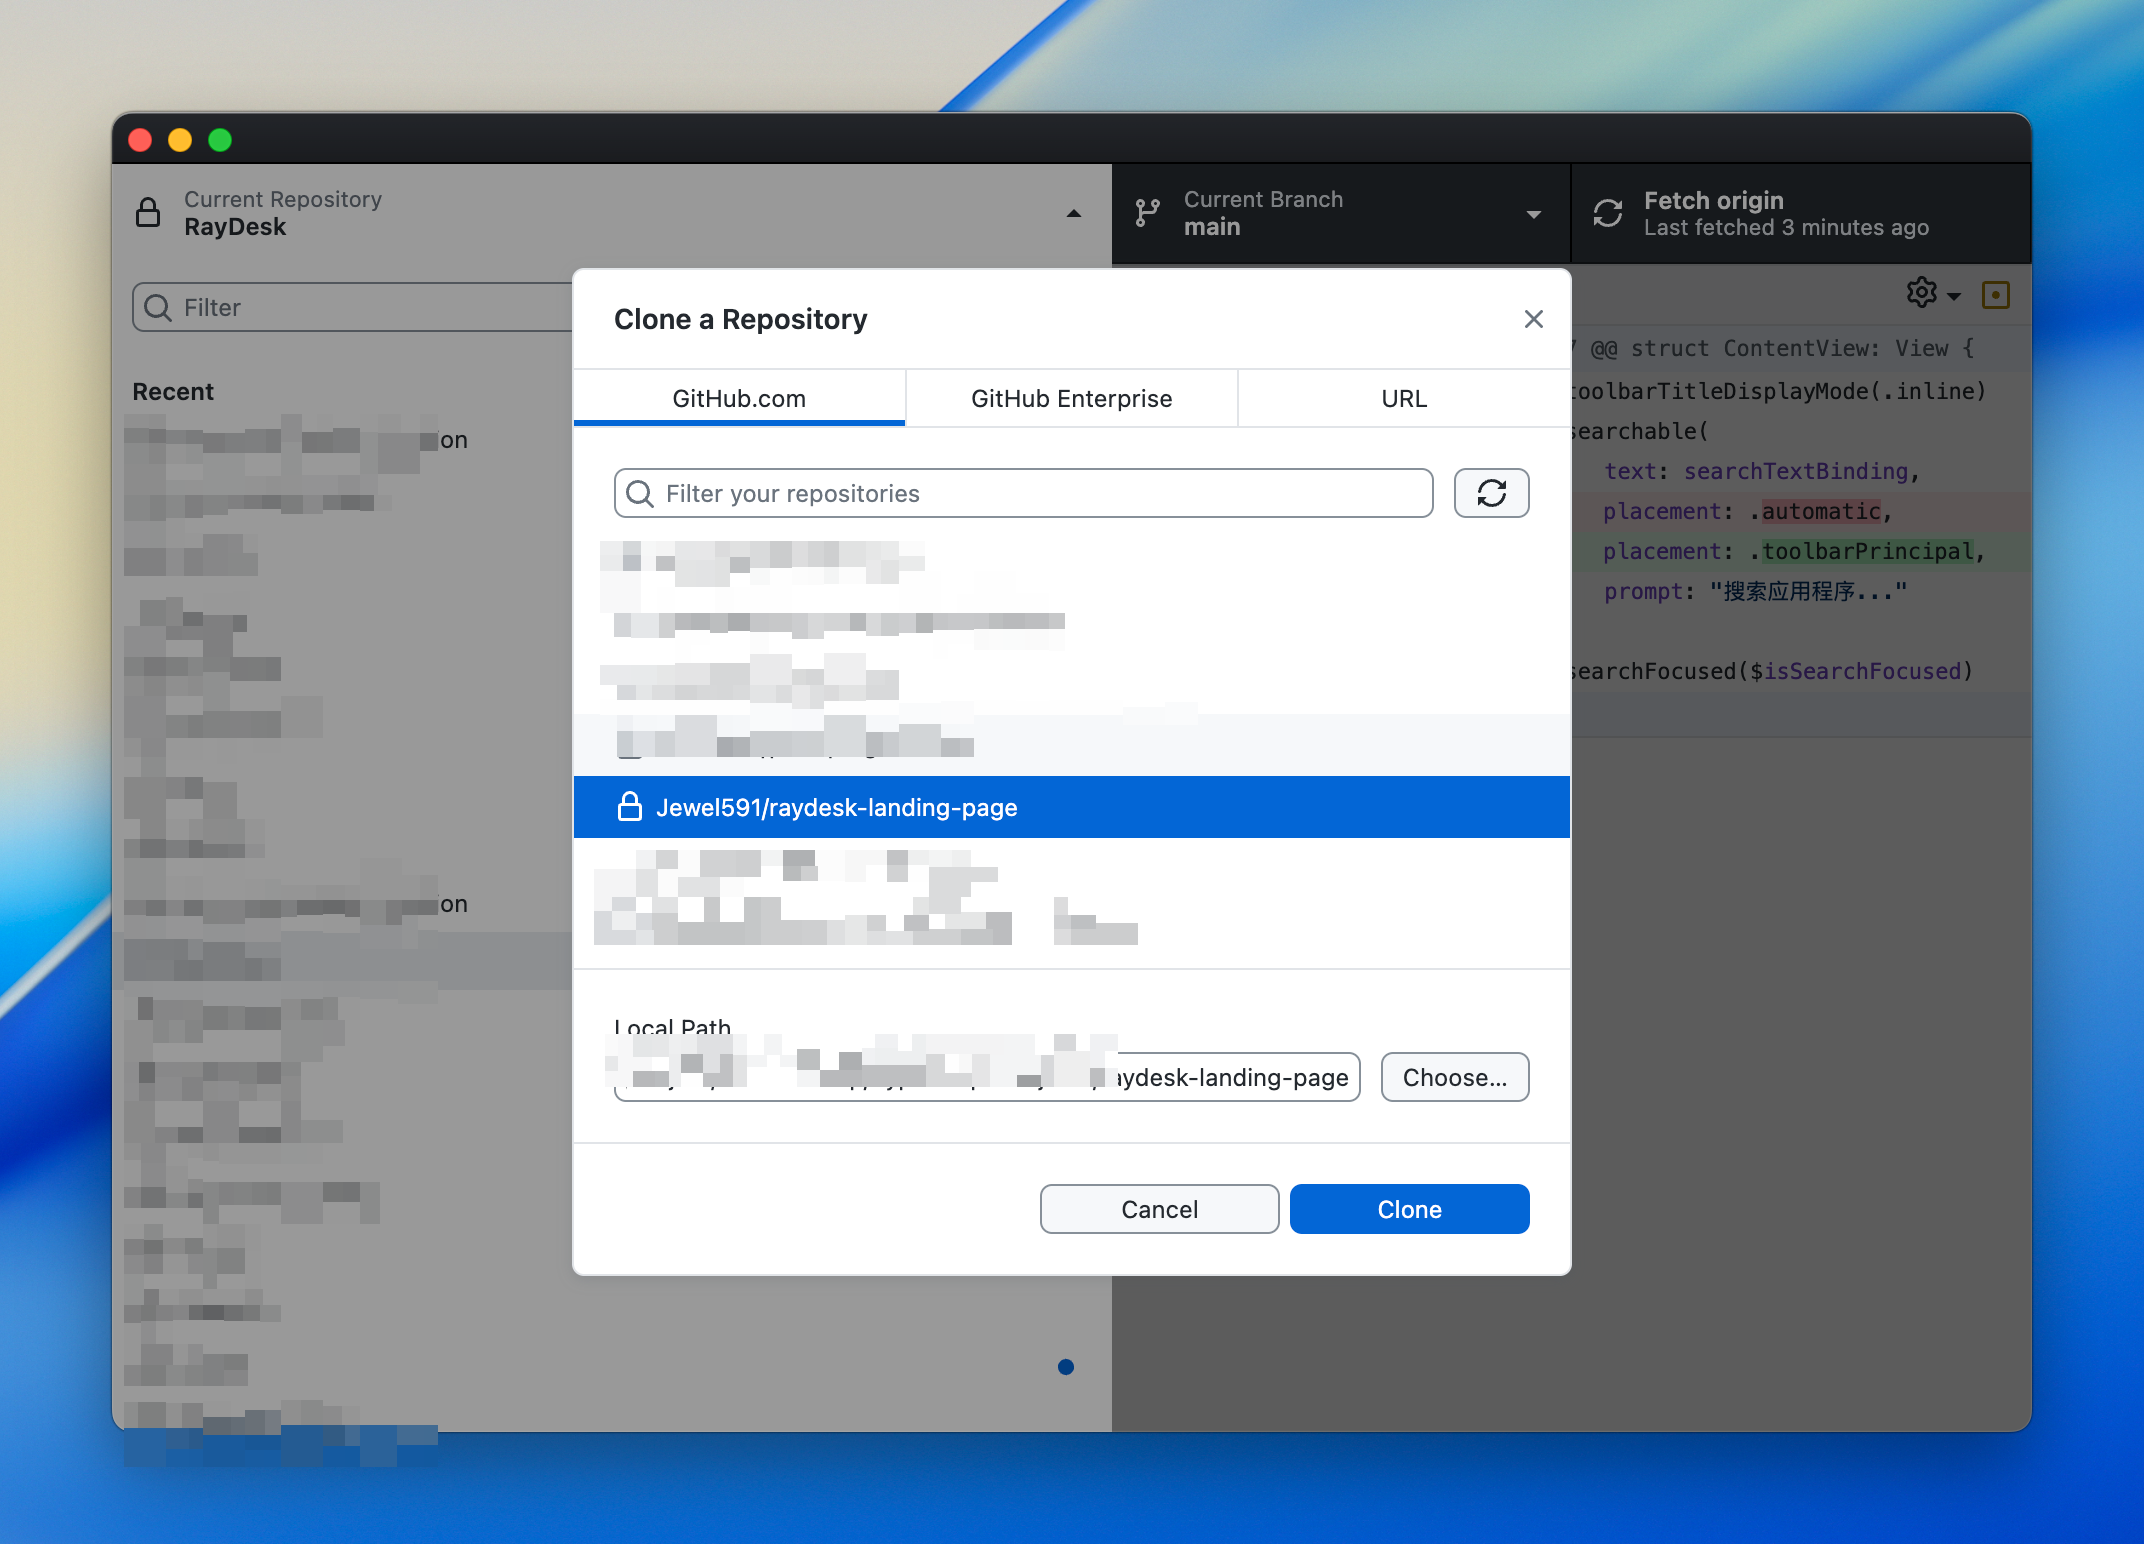The width and height of the screenshot is (2144, 1544).
Task: Select the GitHub.com tab
Action: (x=739, y=398)
